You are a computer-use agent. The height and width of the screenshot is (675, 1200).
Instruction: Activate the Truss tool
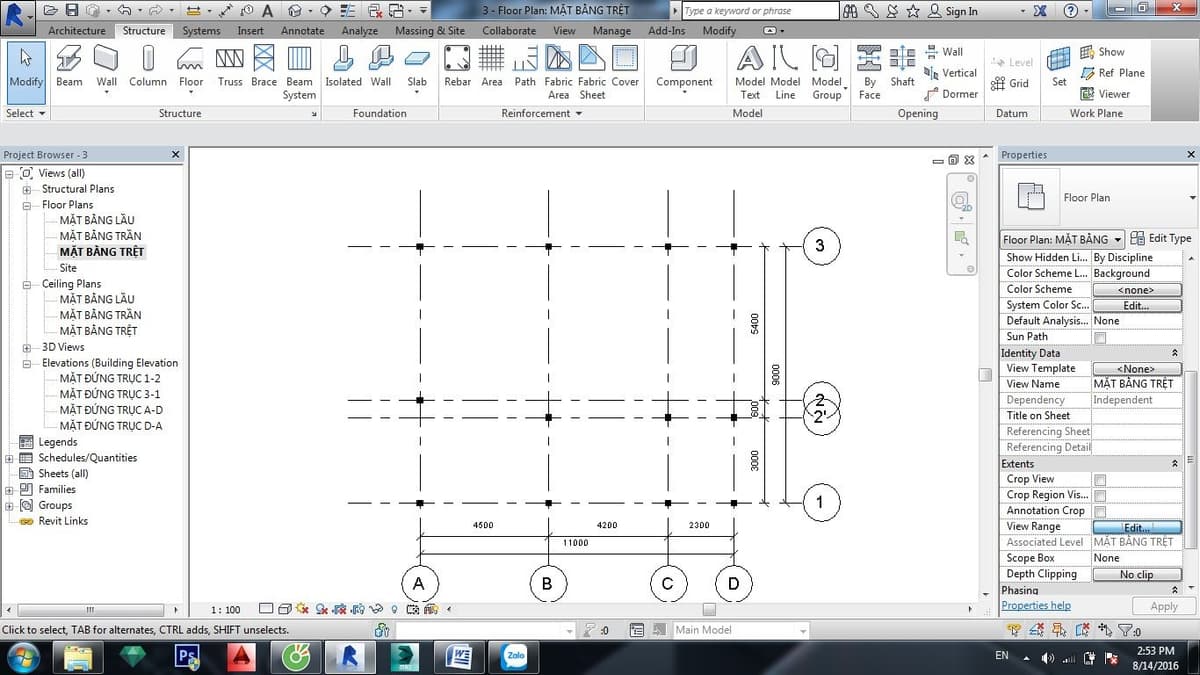coord(230,67)
